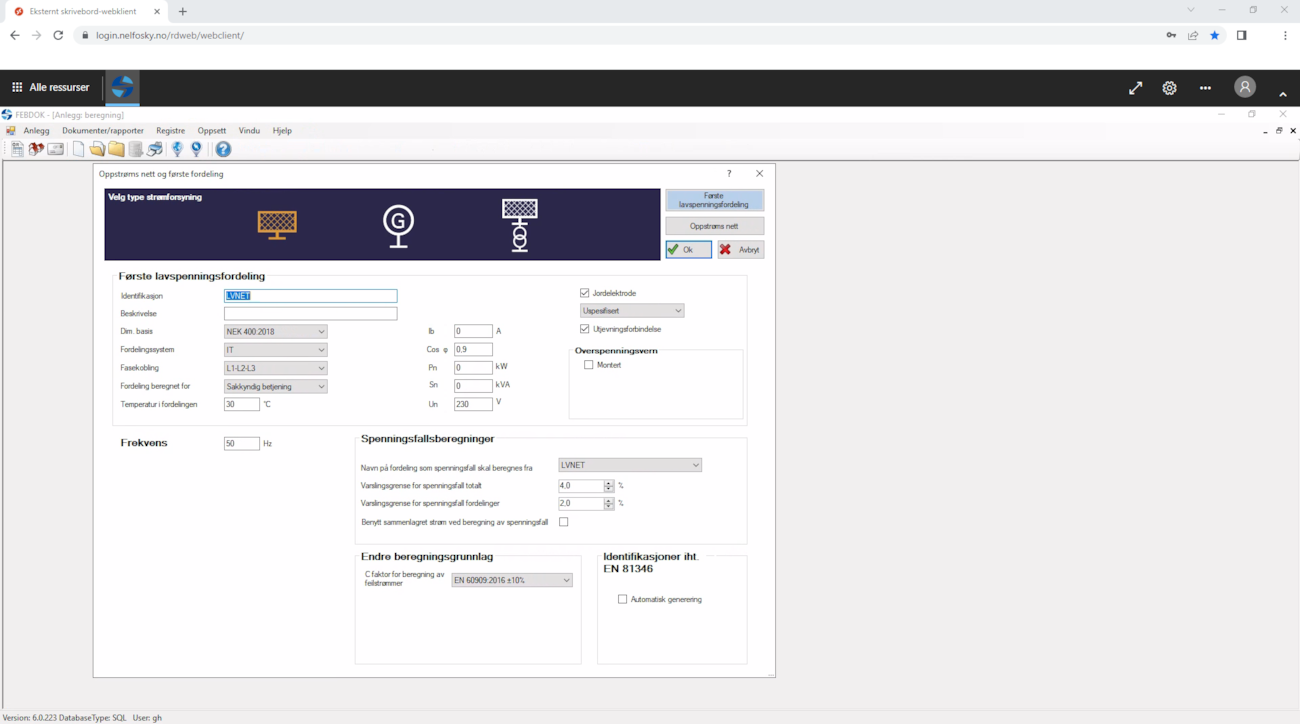The image size is (1300, 724).
Task: Select the grid with transformer supply icon
Action: tap(519, 224)
